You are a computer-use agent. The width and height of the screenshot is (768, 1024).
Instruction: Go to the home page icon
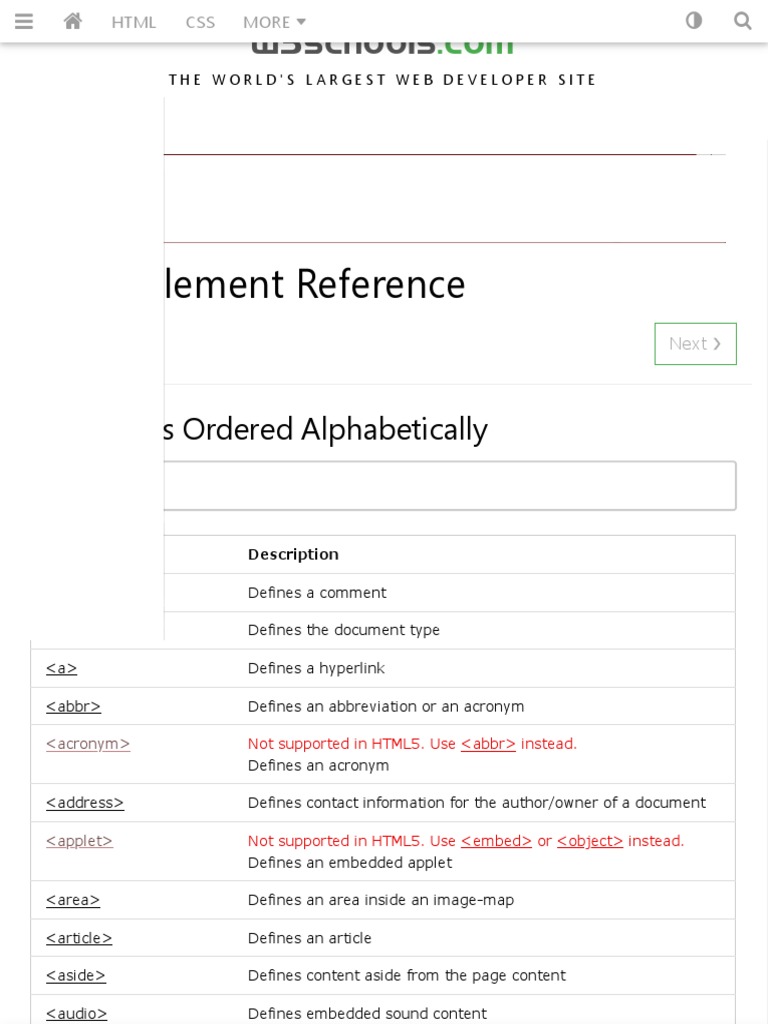point(73,21)
